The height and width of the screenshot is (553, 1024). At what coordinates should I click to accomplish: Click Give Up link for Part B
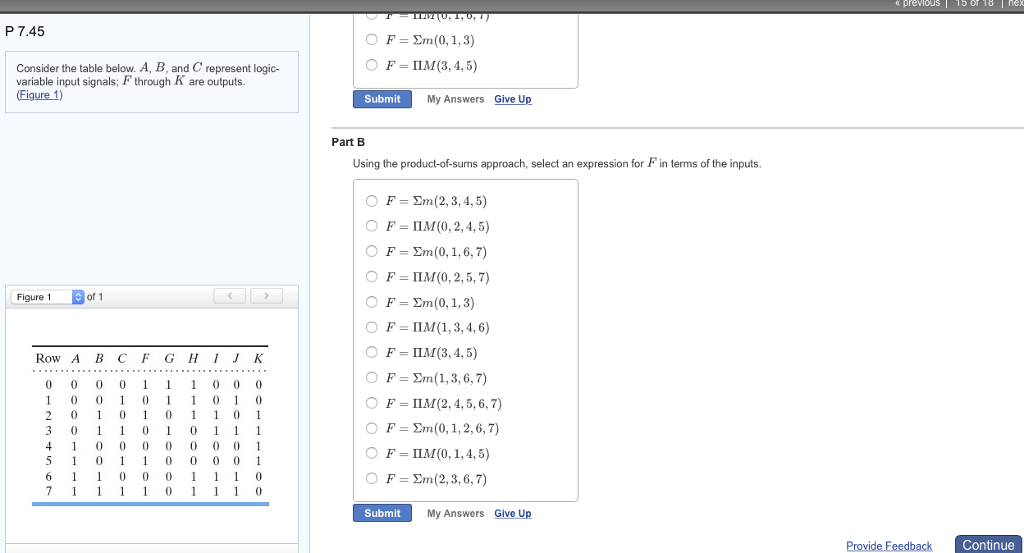513,513
